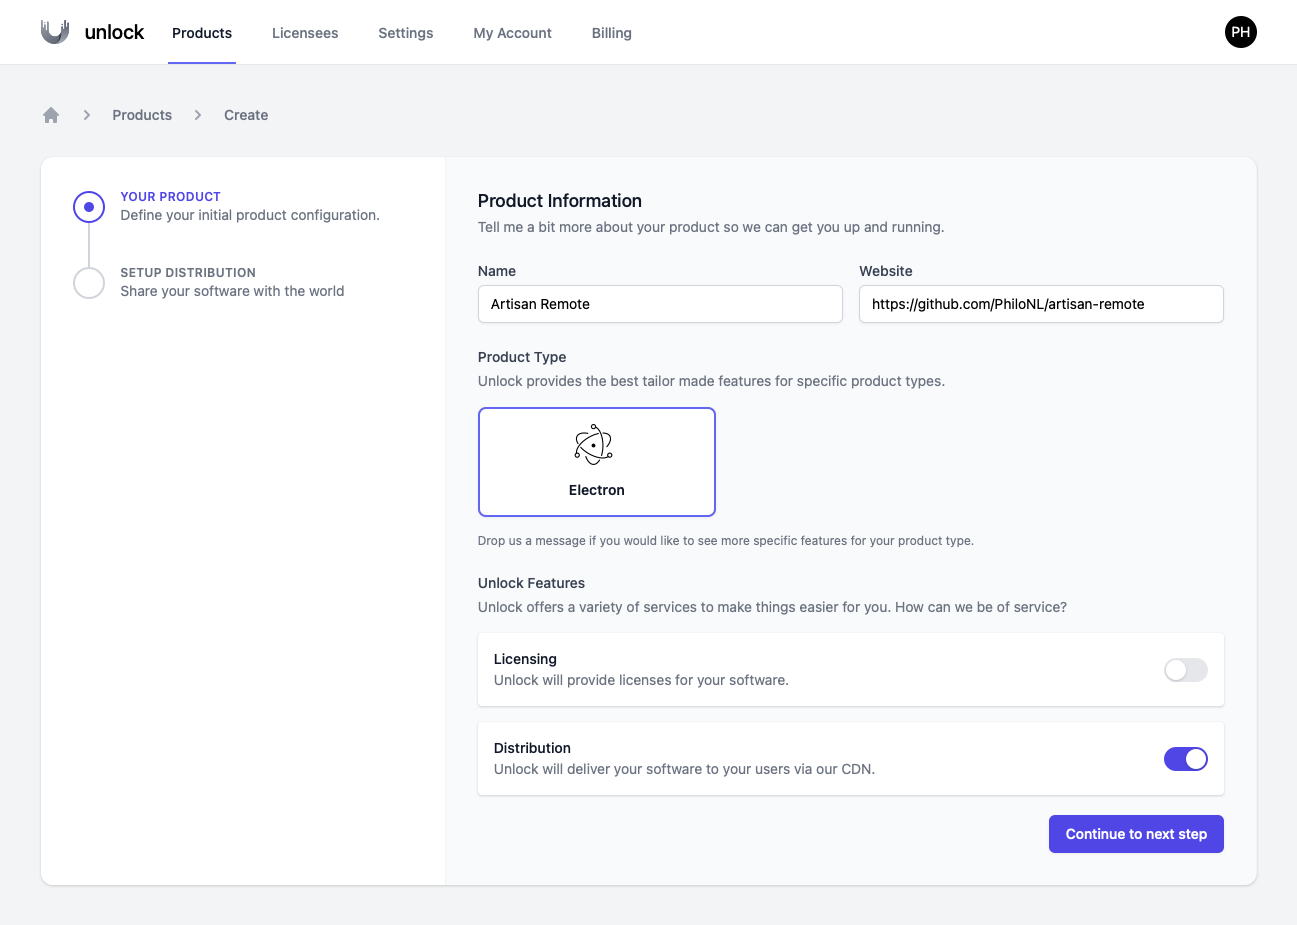Open the Licensees tab
The width and height of the screenshot is (1297, 925).
coord(305,33)
